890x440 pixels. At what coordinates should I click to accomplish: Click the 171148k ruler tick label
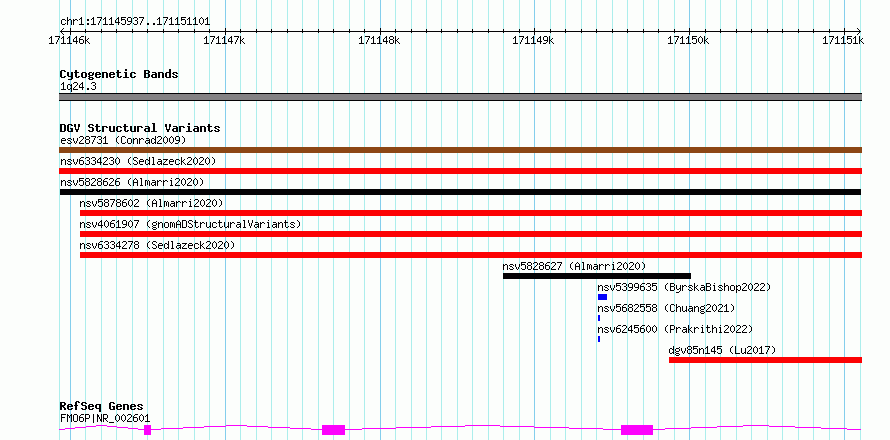tap(379, 40)
